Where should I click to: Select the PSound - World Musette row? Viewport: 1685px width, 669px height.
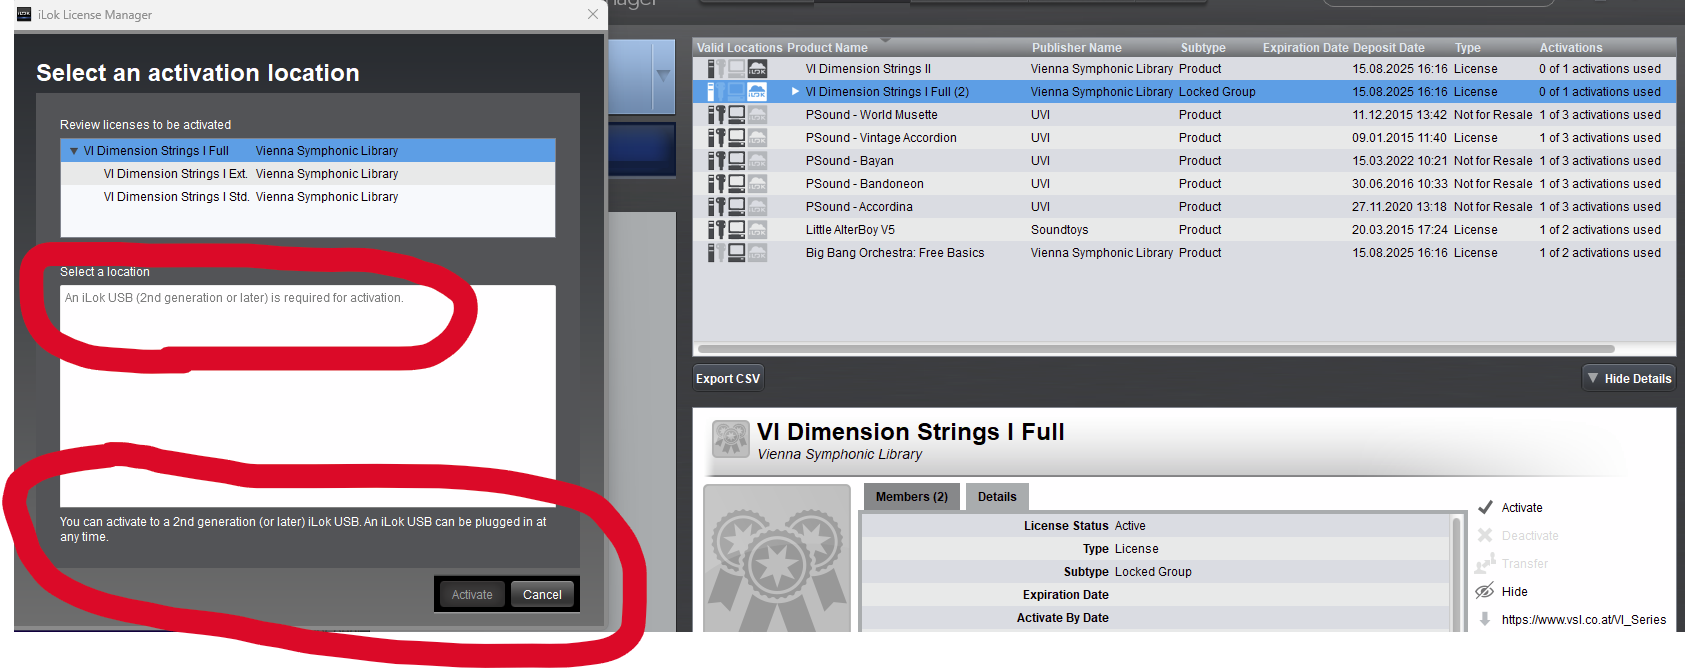[x=1185, y=115]
